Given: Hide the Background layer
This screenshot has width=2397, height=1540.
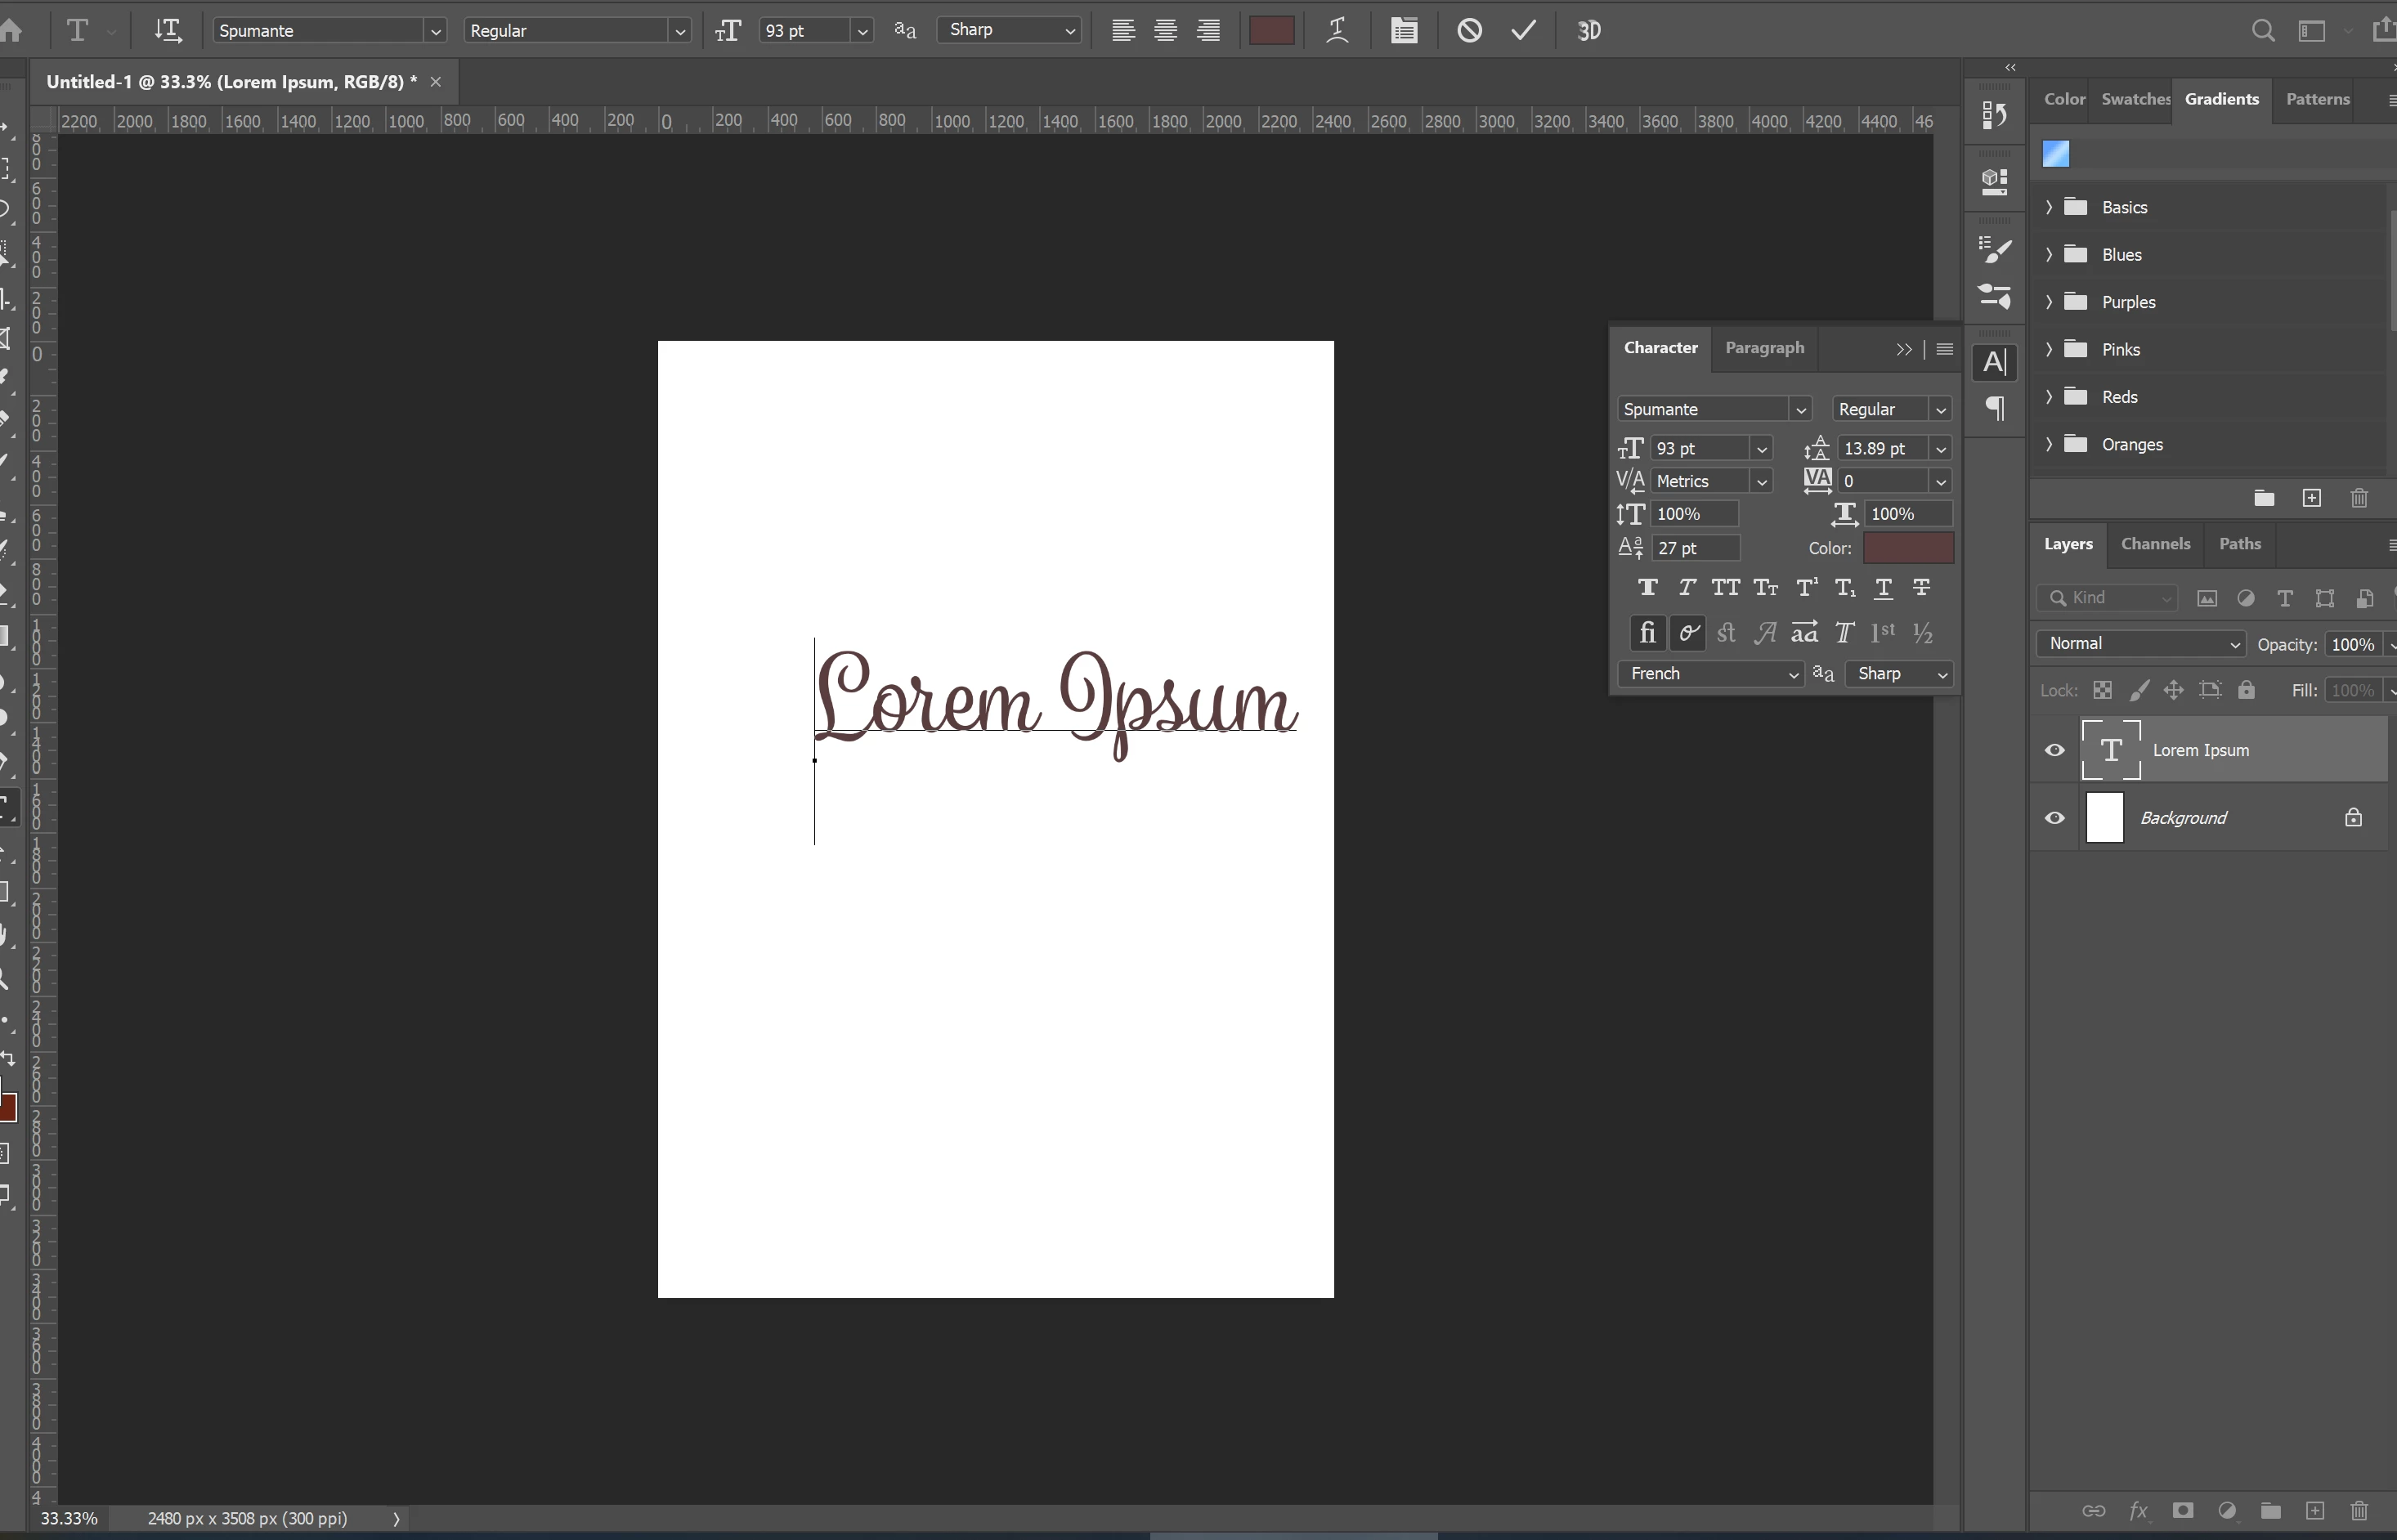Looking at the screenshot, I should coord(2054,818).
